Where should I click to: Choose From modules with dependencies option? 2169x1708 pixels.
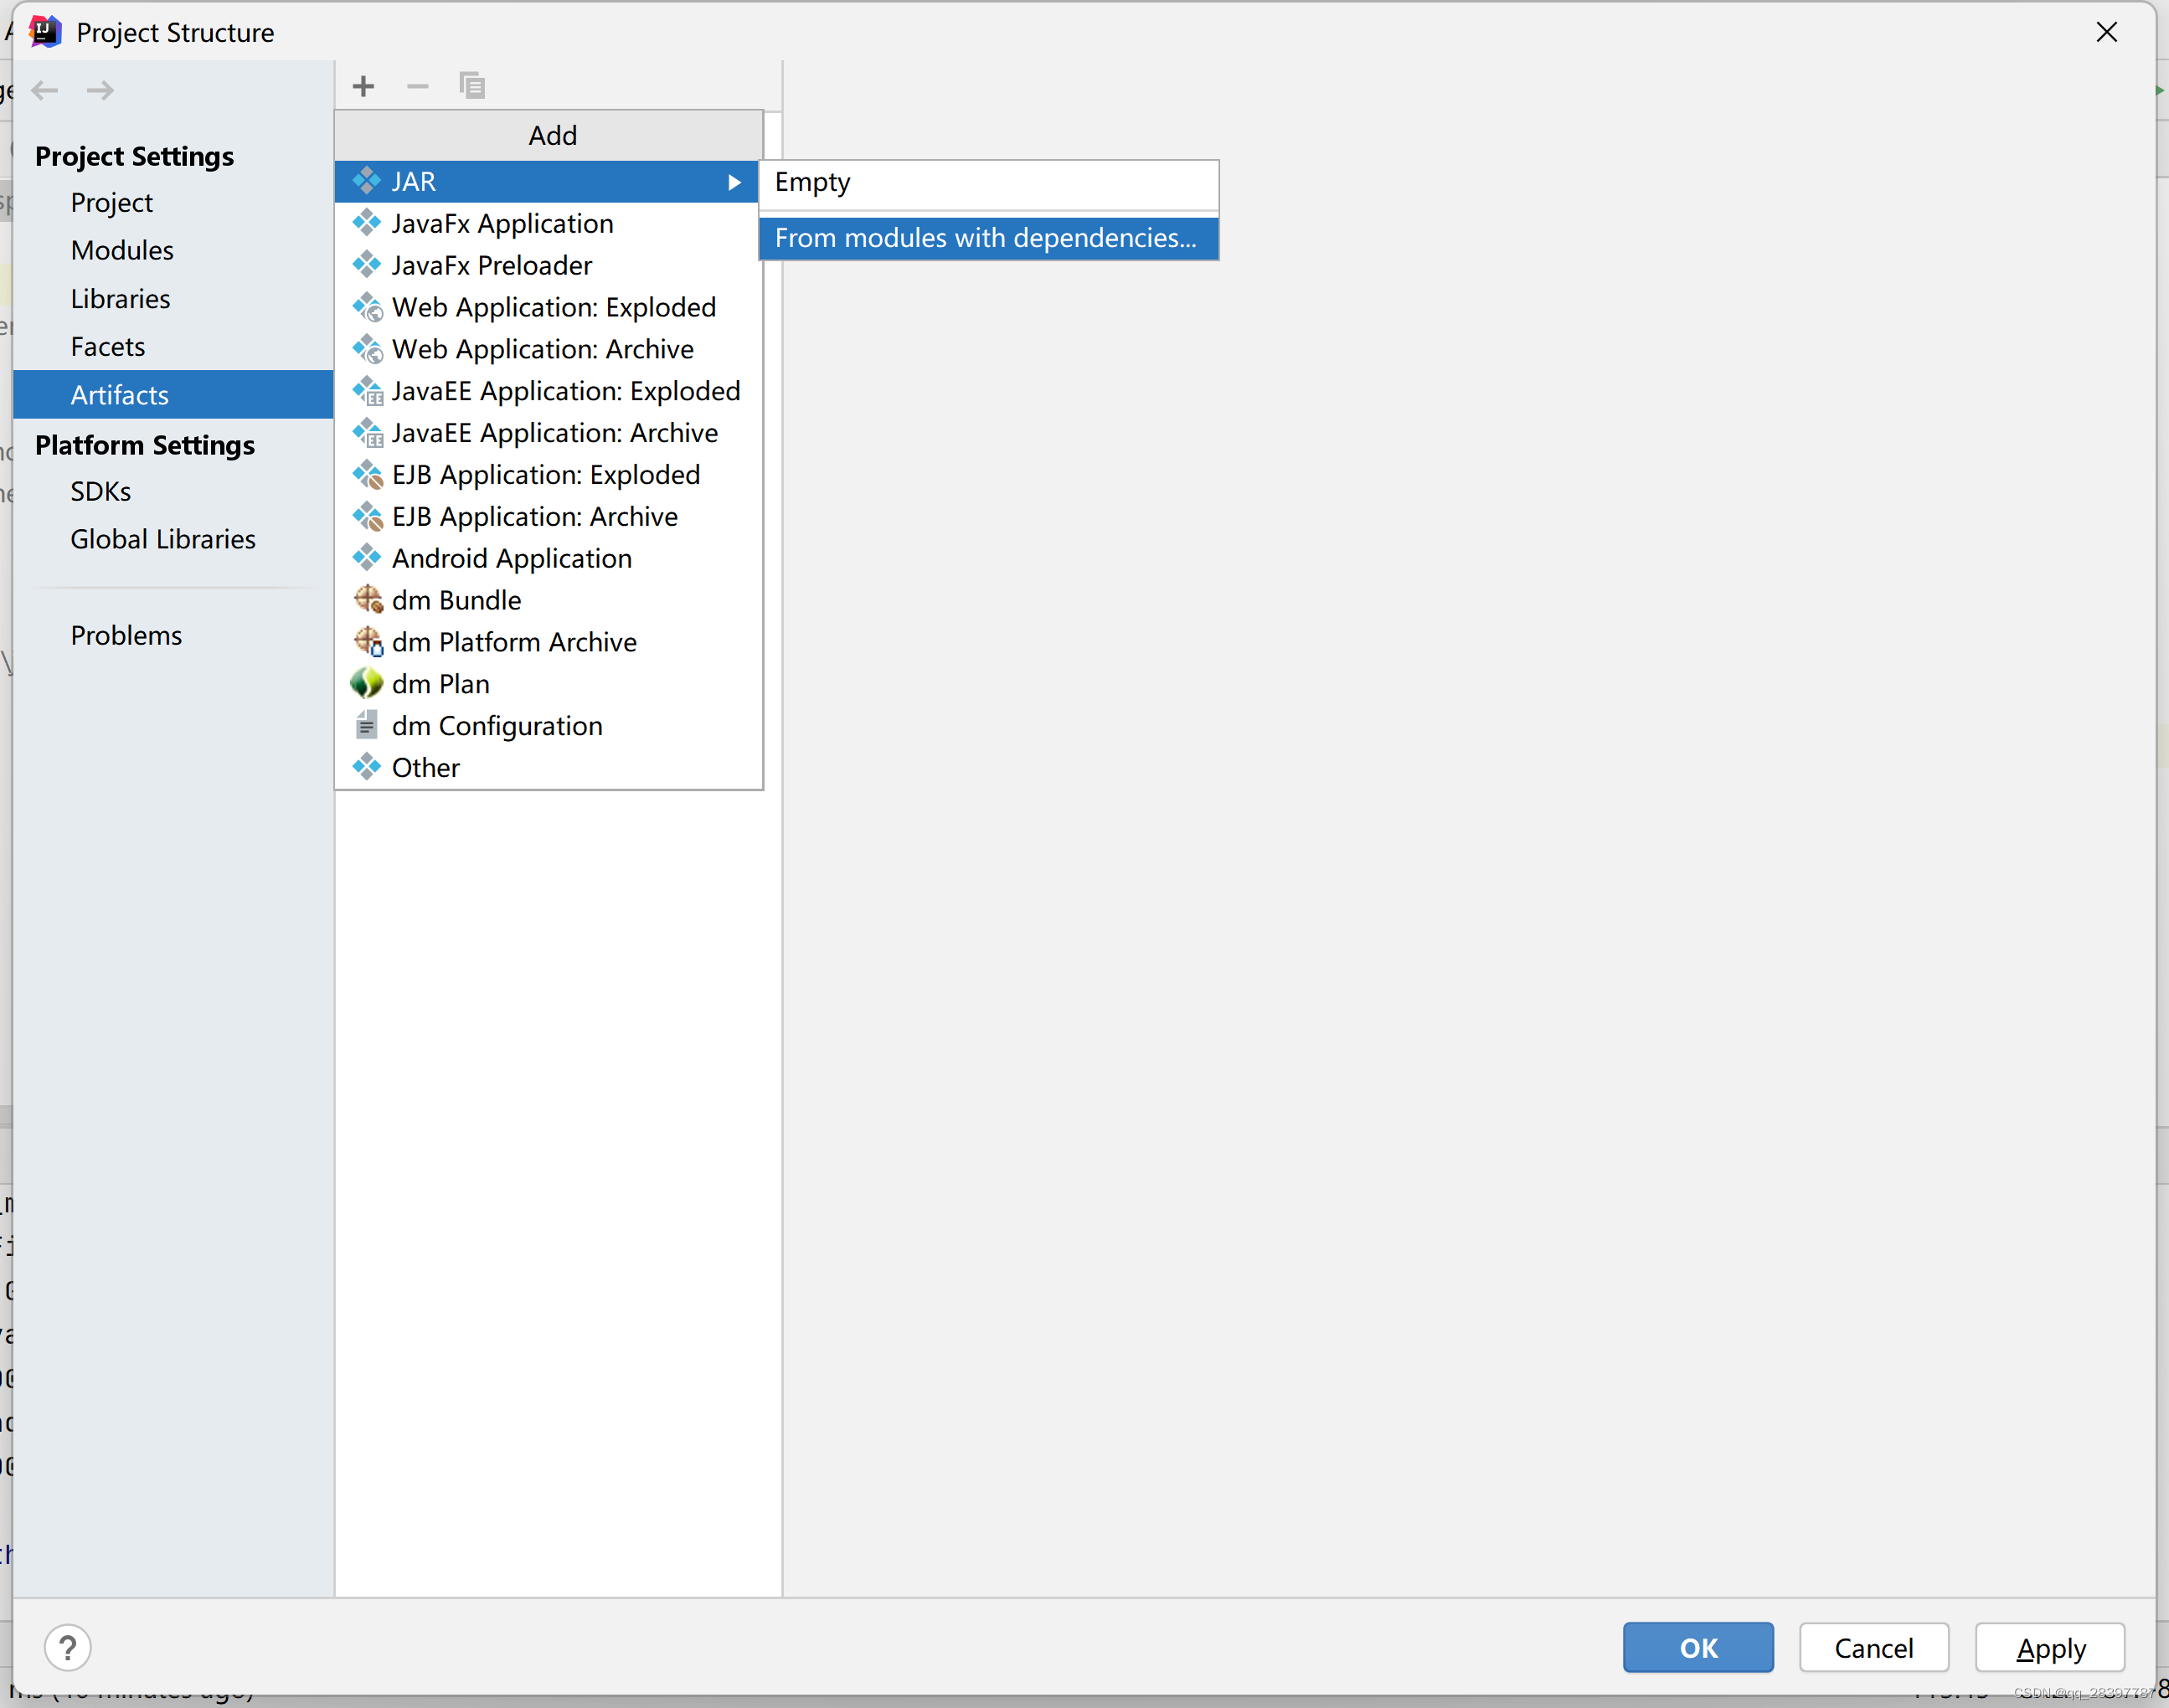pos(985,238)
